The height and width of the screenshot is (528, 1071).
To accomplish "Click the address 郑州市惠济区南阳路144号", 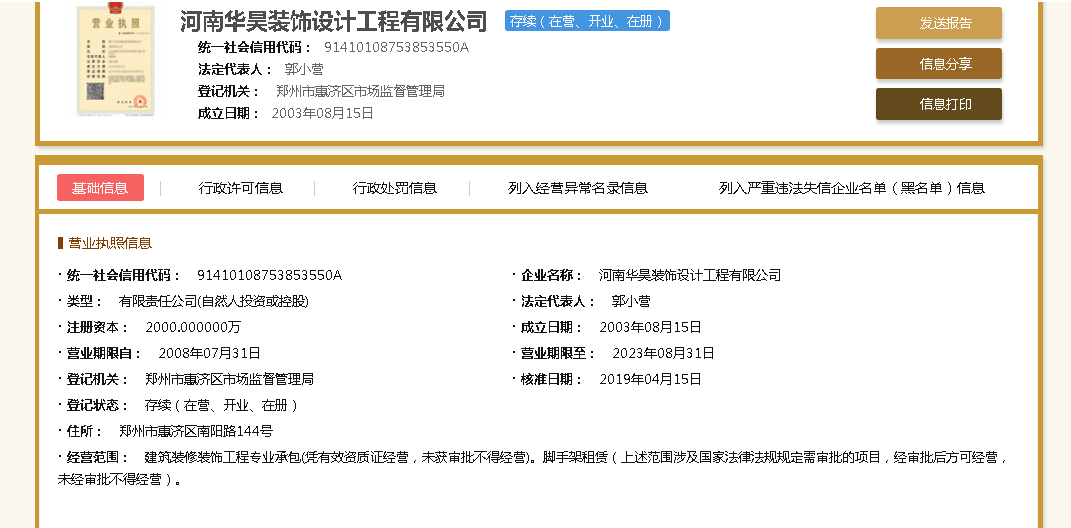I will click(196, 431).
